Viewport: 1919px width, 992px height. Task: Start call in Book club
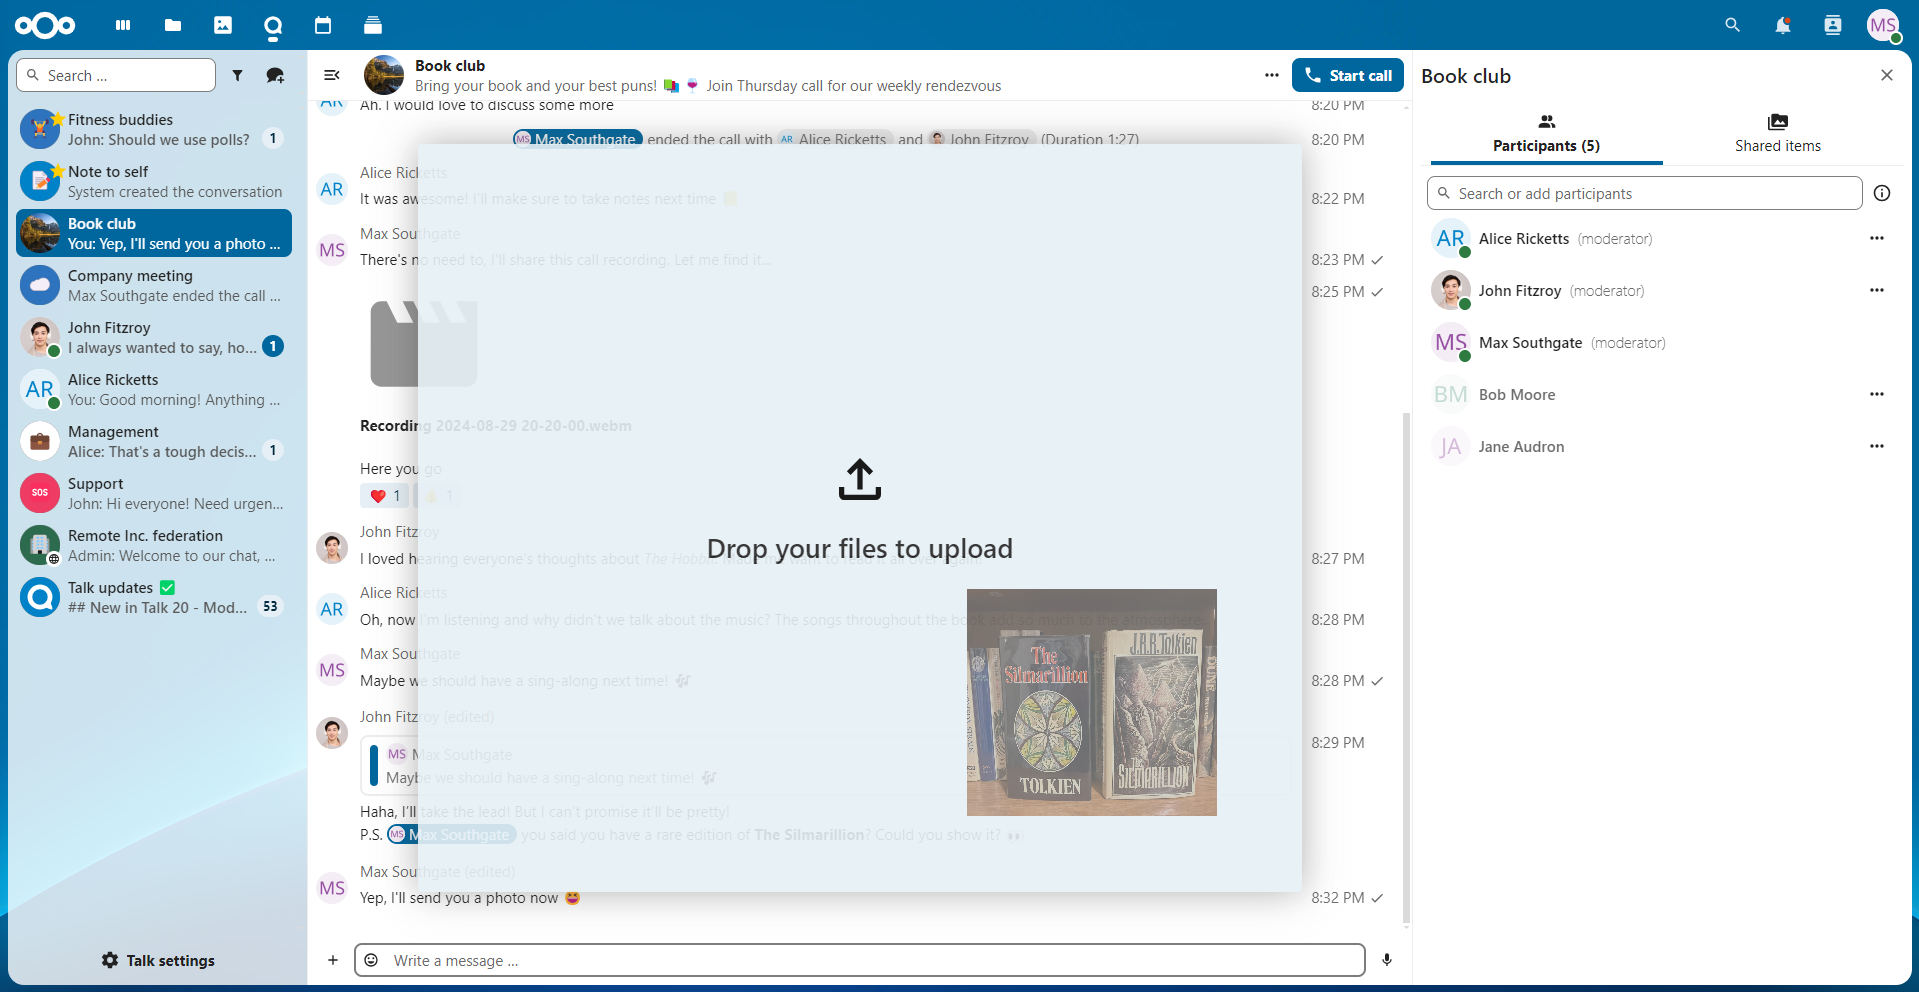coord(1348,75)
